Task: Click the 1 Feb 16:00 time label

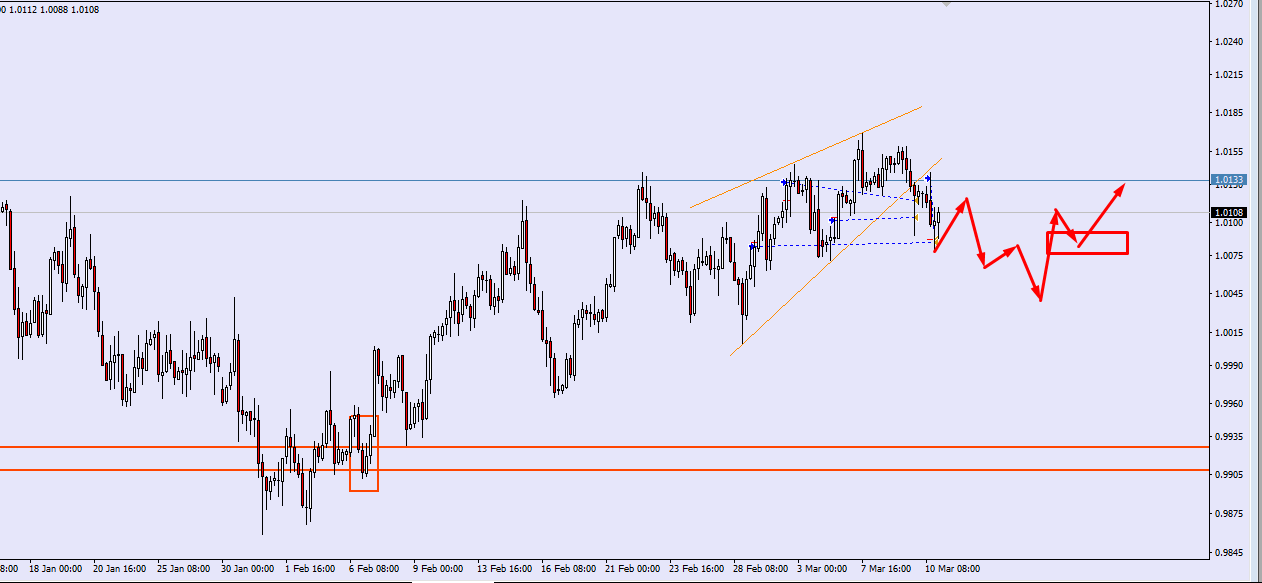Action: 310,568
